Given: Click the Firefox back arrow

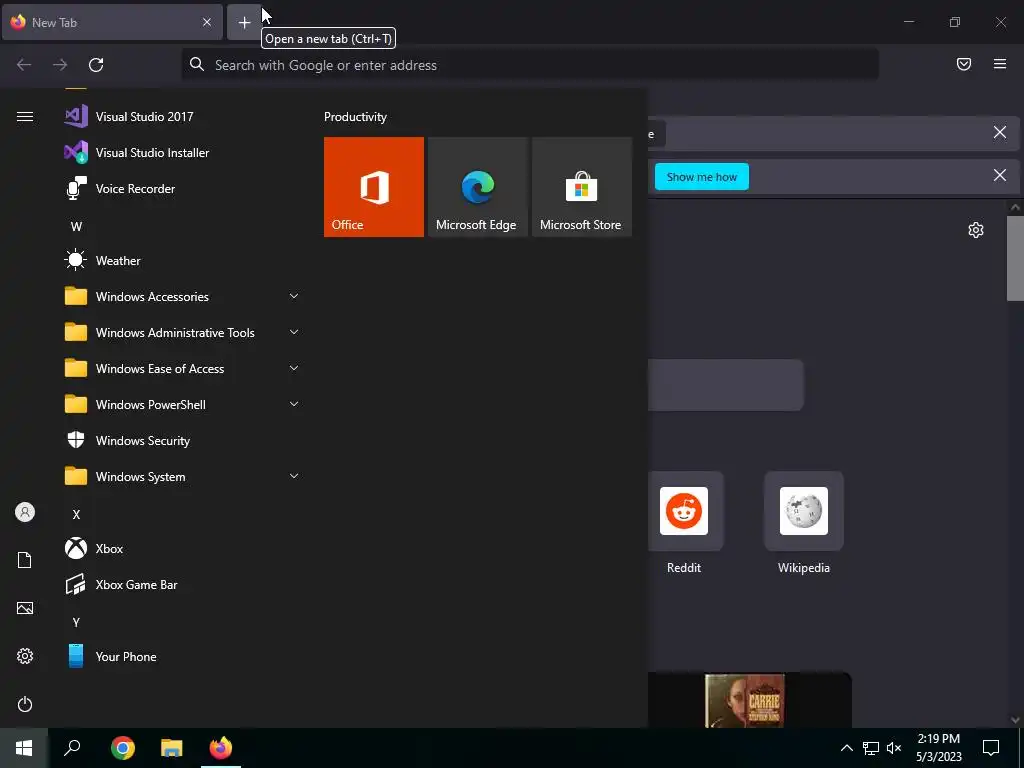Looking at the screenshot, I should 24,65.
